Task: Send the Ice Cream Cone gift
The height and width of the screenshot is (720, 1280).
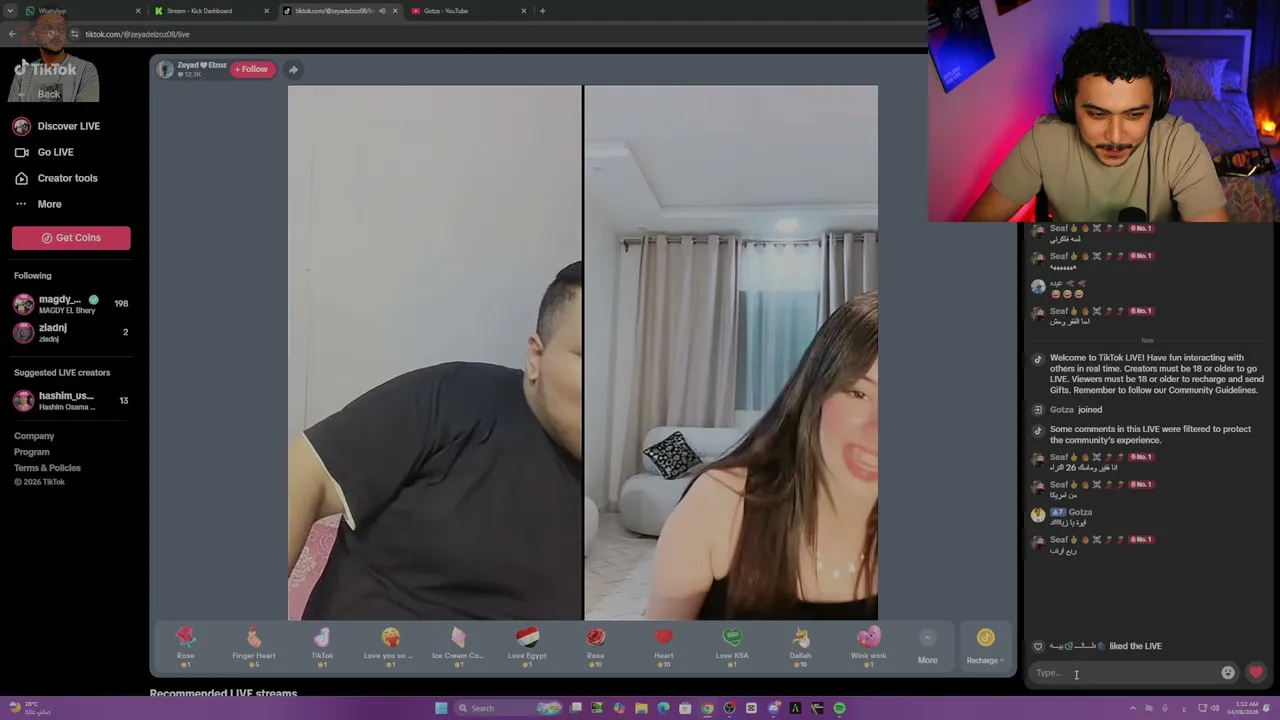Action: (x=458, y=647)
